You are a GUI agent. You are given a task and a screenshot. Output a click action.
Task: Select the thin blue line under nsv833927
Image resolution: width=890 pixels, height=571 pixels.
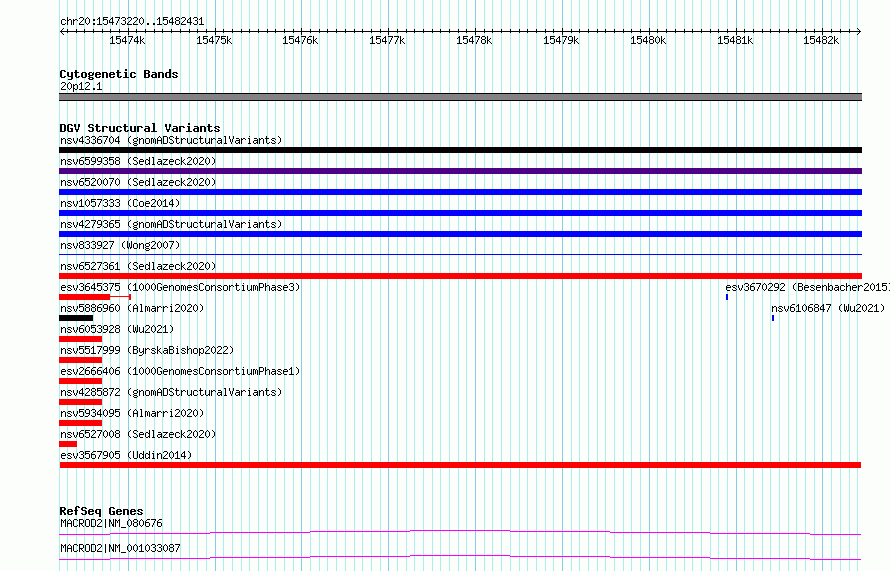460,254
